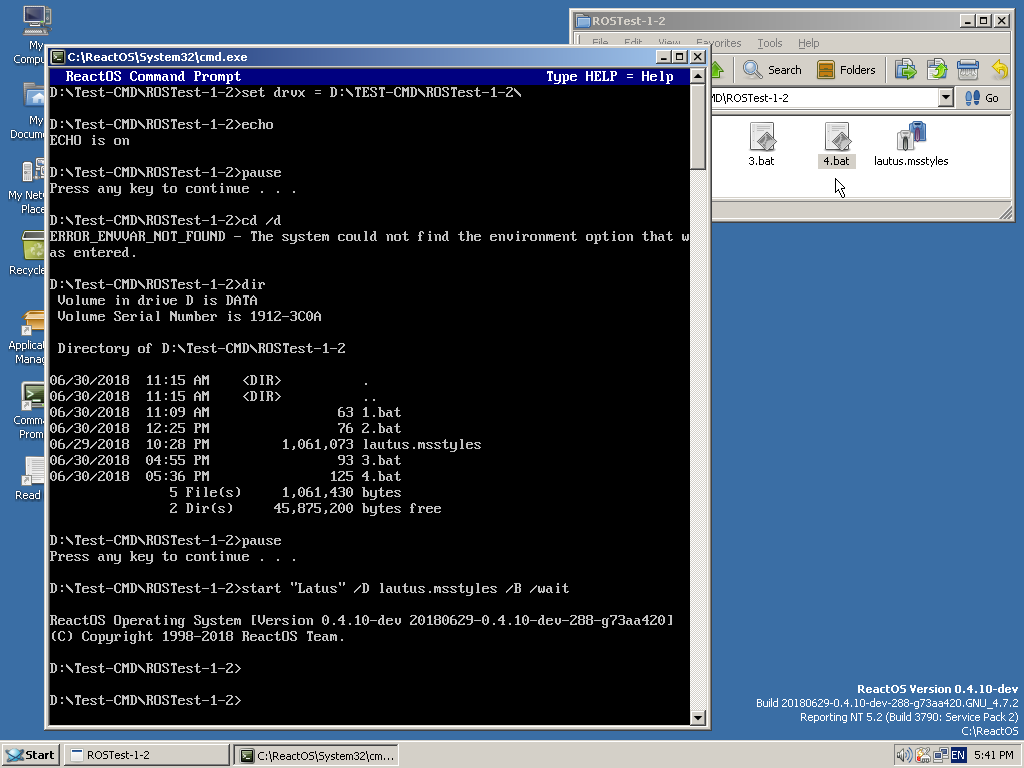
Task: Click the Copy To toolbar icon
Action: (937, 70)
